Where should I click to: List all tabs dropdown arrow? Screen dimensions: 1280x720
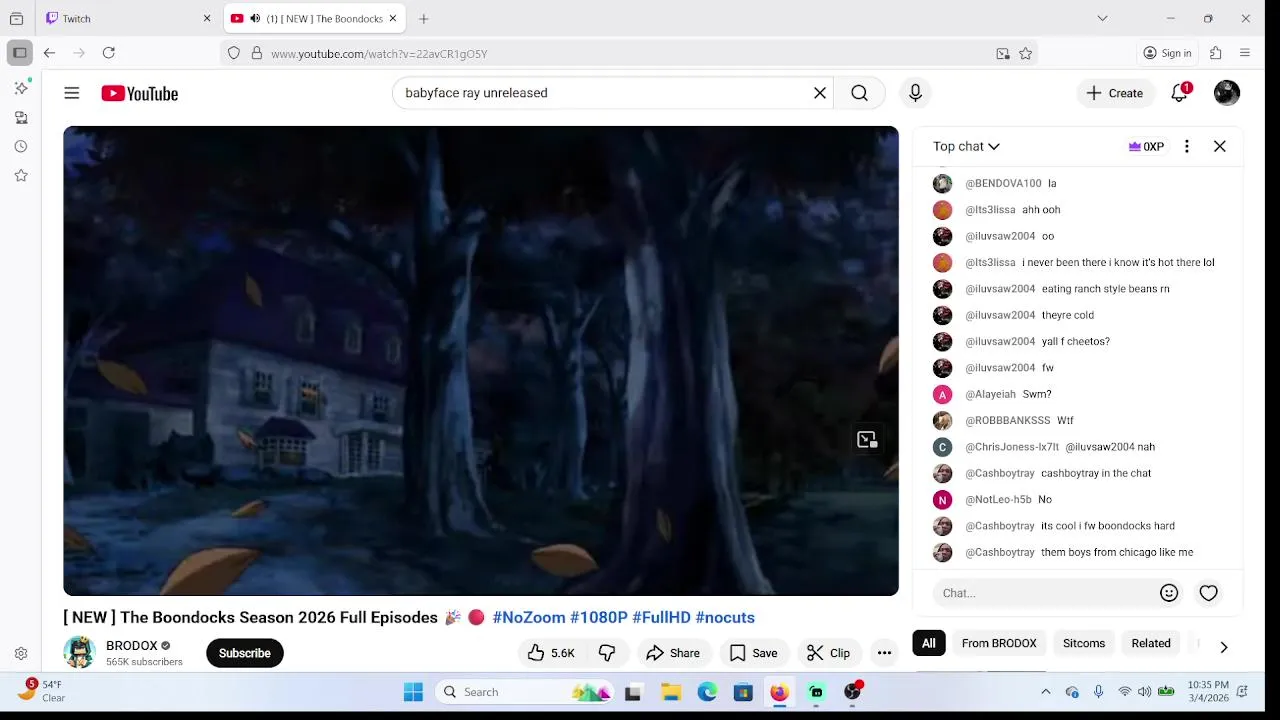tap(1102, 18)
